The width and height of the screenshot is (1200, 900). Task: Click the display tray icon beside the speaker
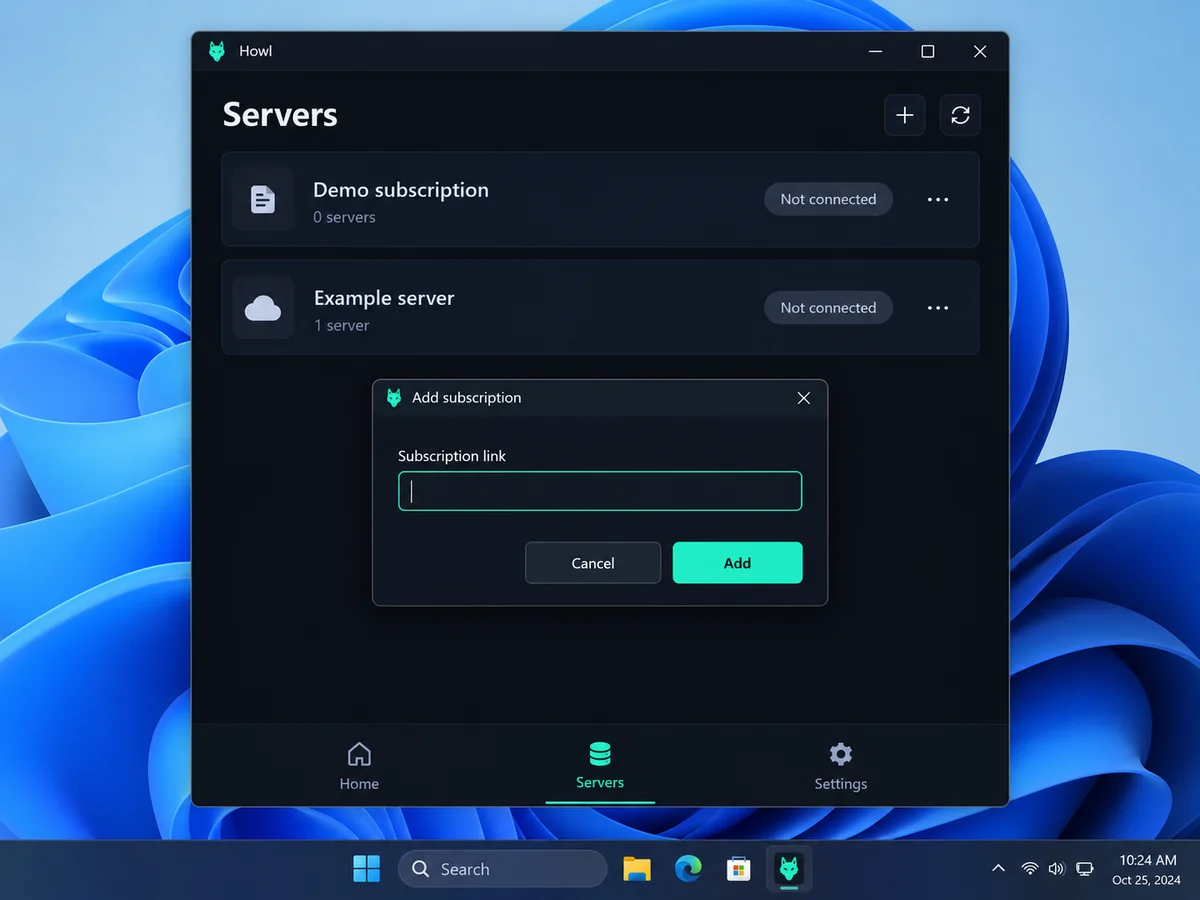coord(1085,869)
